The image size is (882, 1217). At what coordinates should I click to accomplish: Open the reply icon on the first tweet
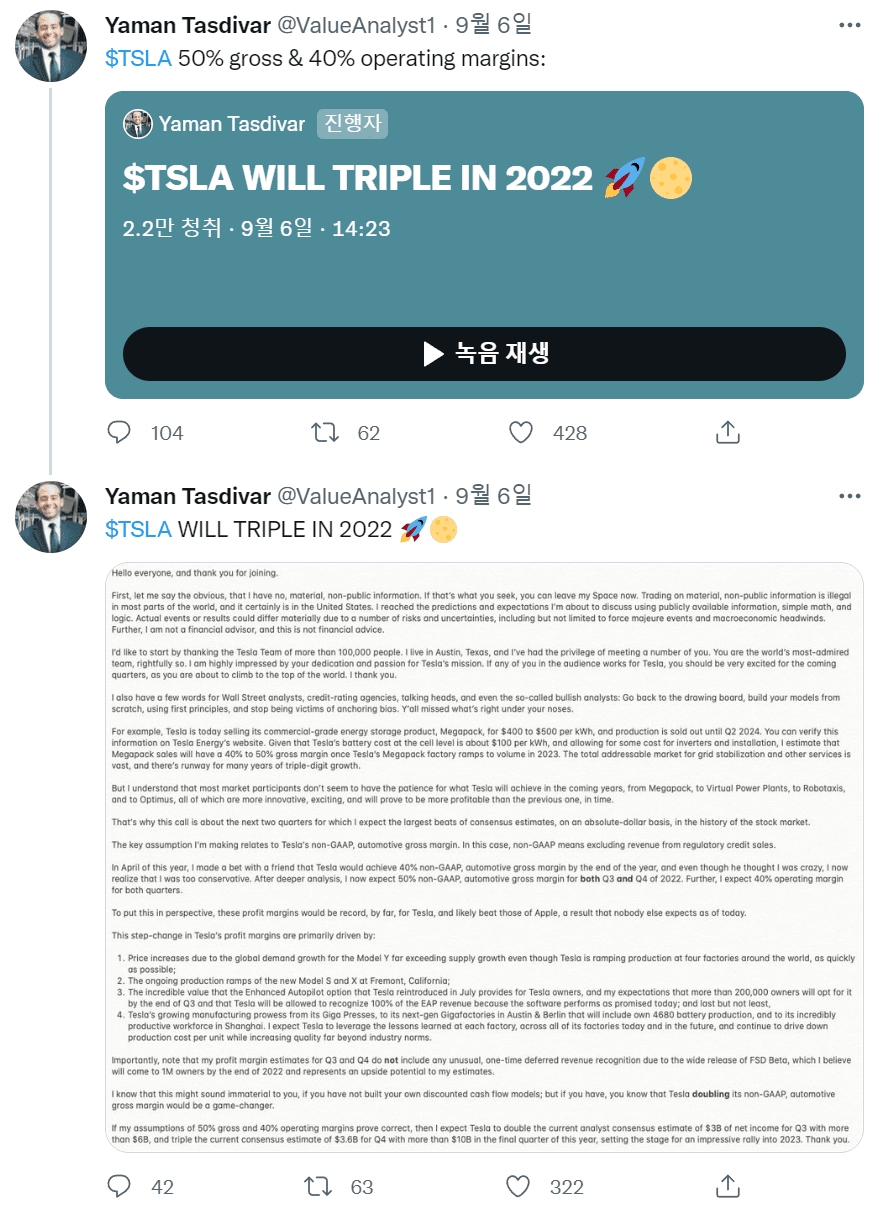click(119, 432)
